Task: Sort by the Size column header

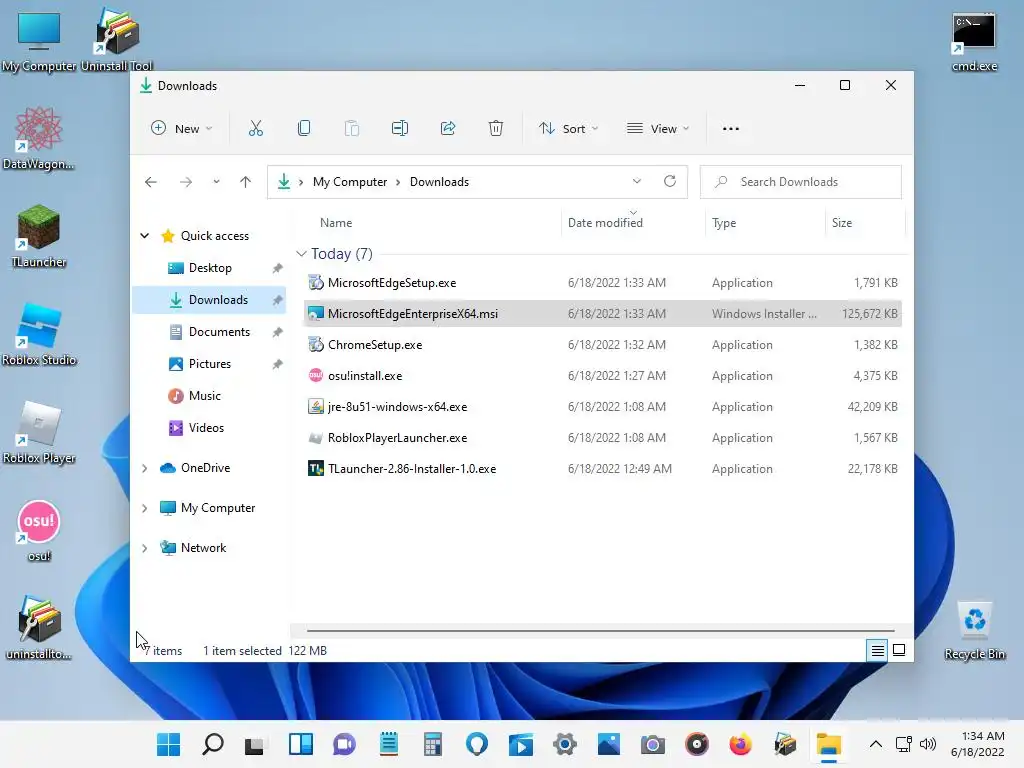Action: (x=842, y=223)
